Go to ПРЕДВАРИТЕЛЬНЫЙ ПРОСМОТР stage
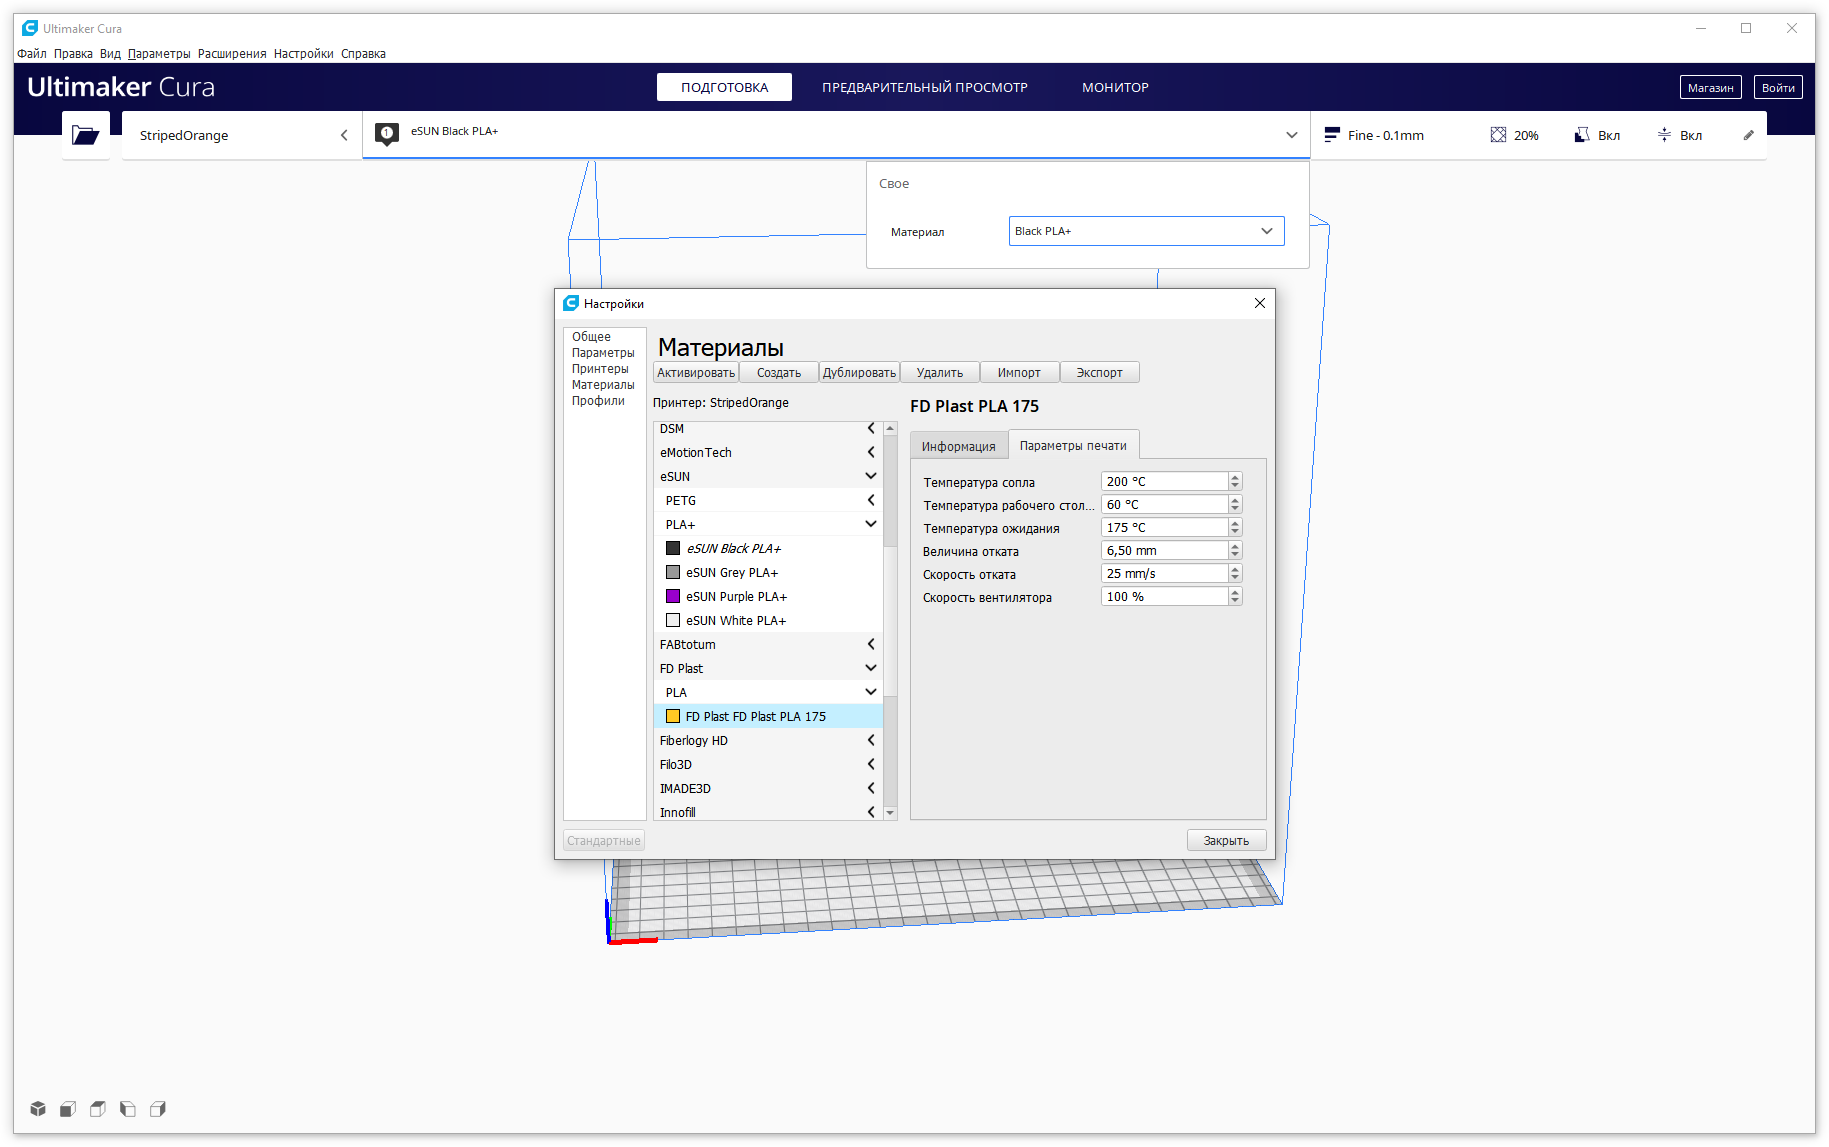Screen dimensions: 1829x1147 click(x=925, y=87)
